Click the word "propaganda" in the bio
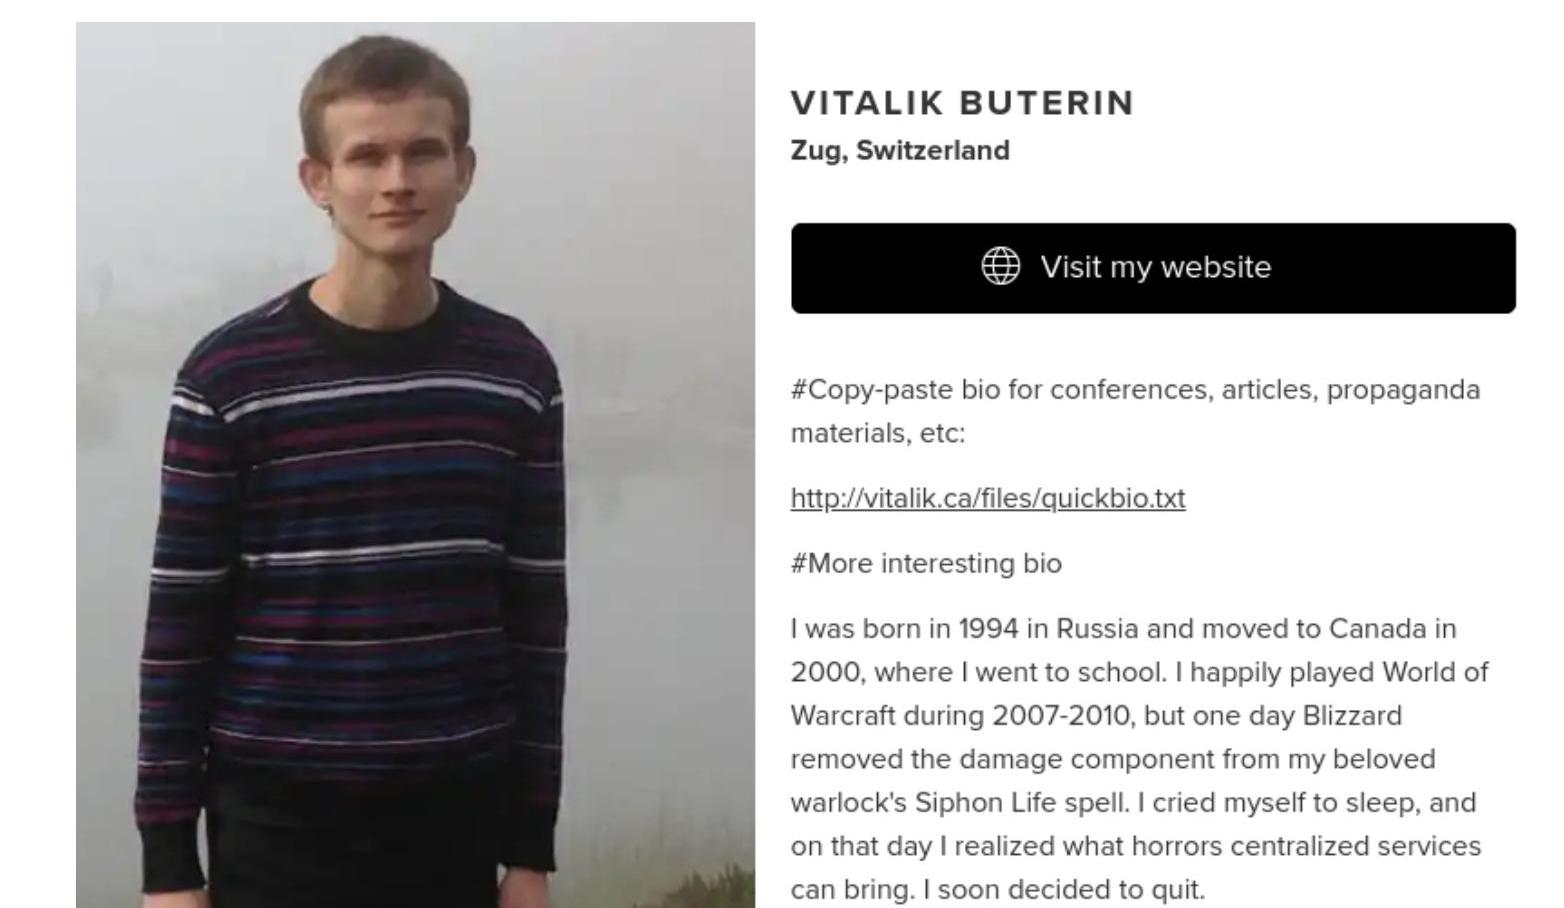The width and height of the screenshot is (1564, 908). (1403, 389)
